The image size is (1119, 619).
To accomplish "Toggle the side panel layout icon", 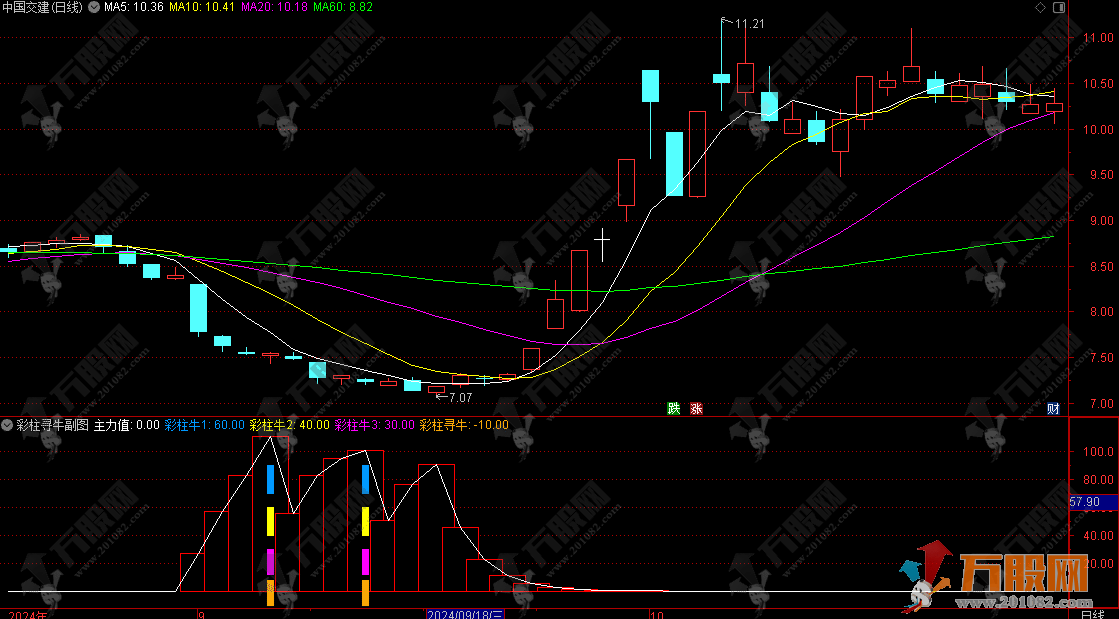I will 1059,7.
